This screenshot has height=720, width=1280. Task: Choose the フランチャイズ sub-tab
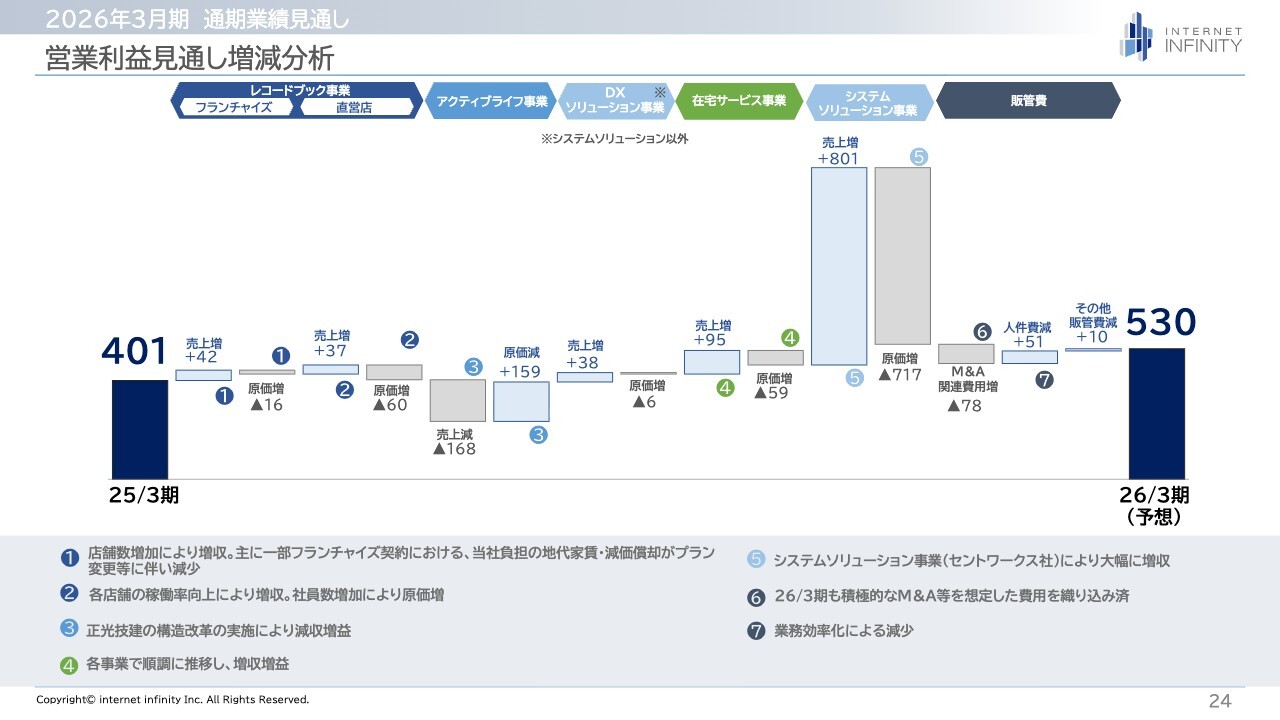click(235, 108)
